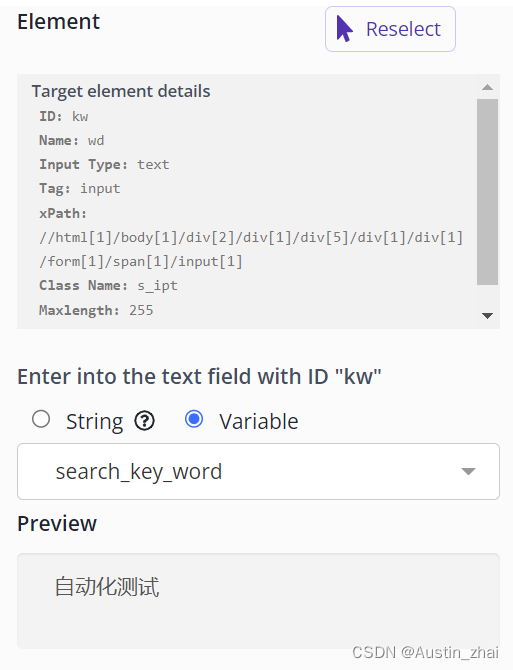Click the Input Type: text line

point(104,165)
